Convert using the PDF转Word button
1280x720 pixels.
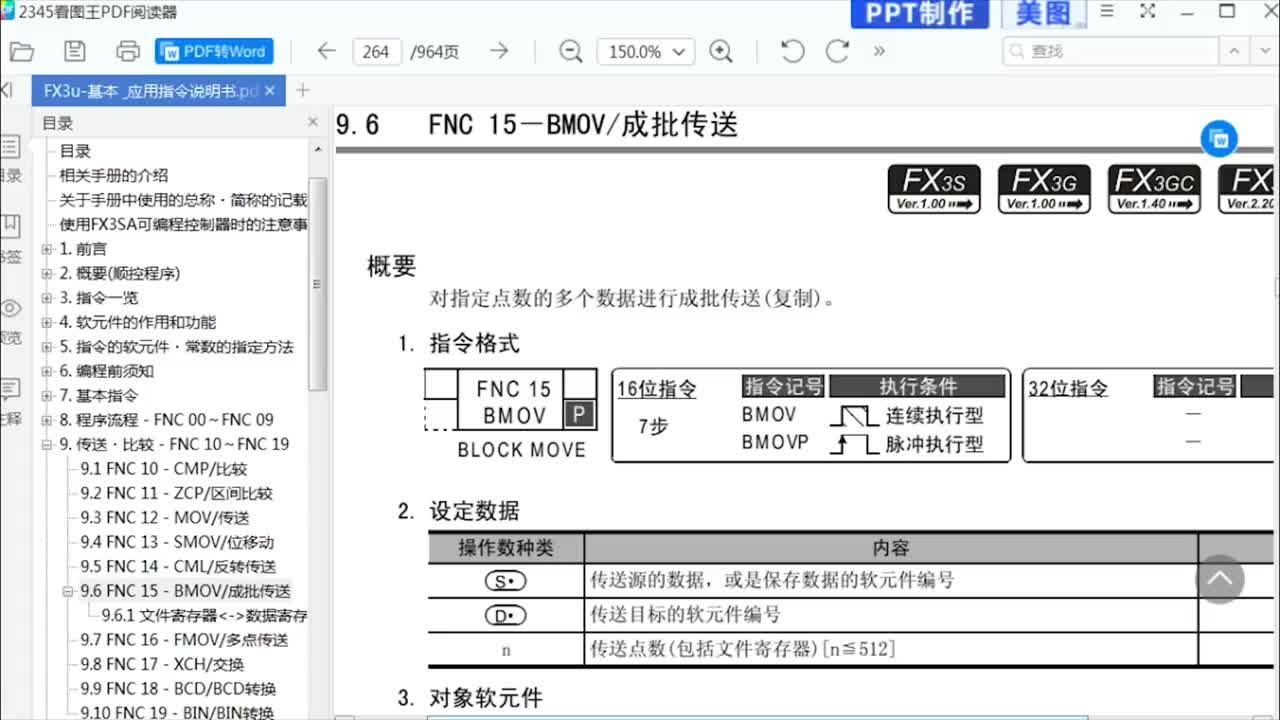point(214,52)
